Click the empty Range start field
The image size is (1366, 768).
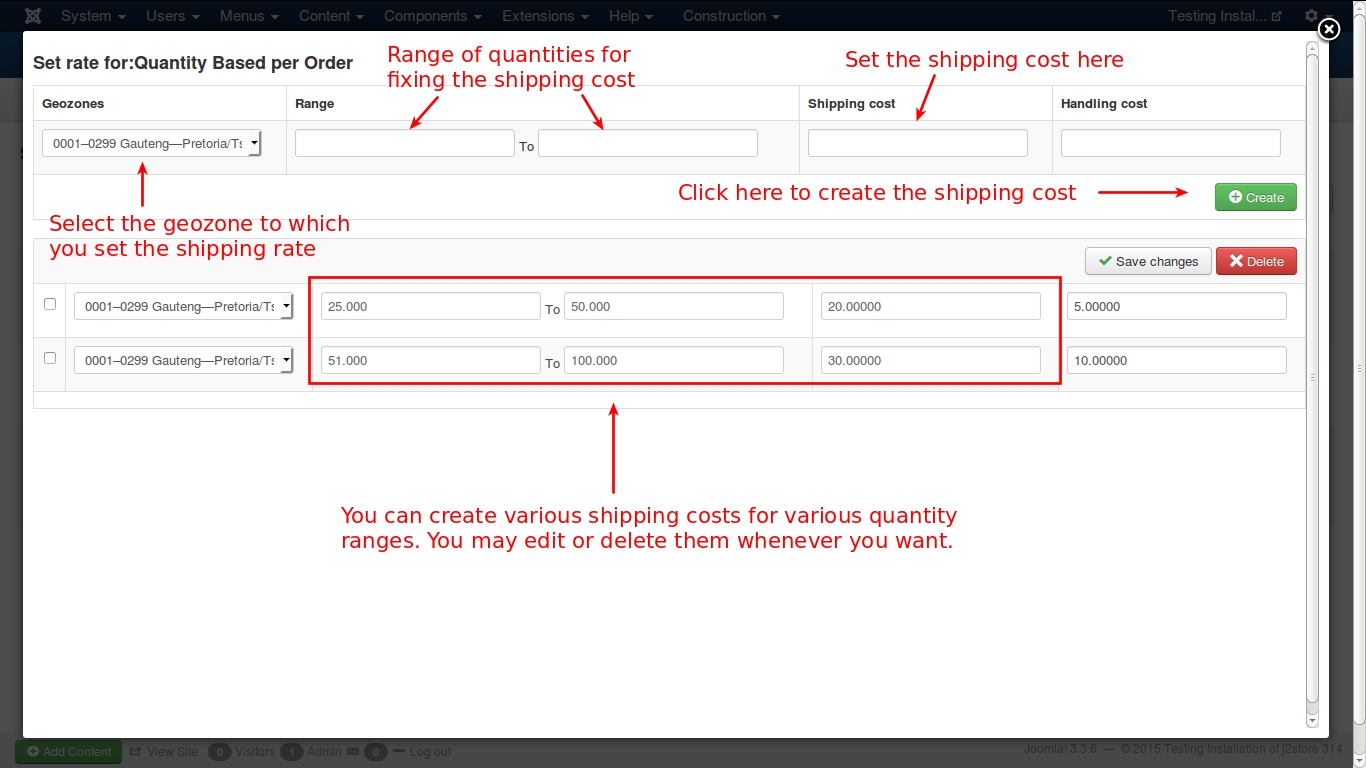click(405, 143)
